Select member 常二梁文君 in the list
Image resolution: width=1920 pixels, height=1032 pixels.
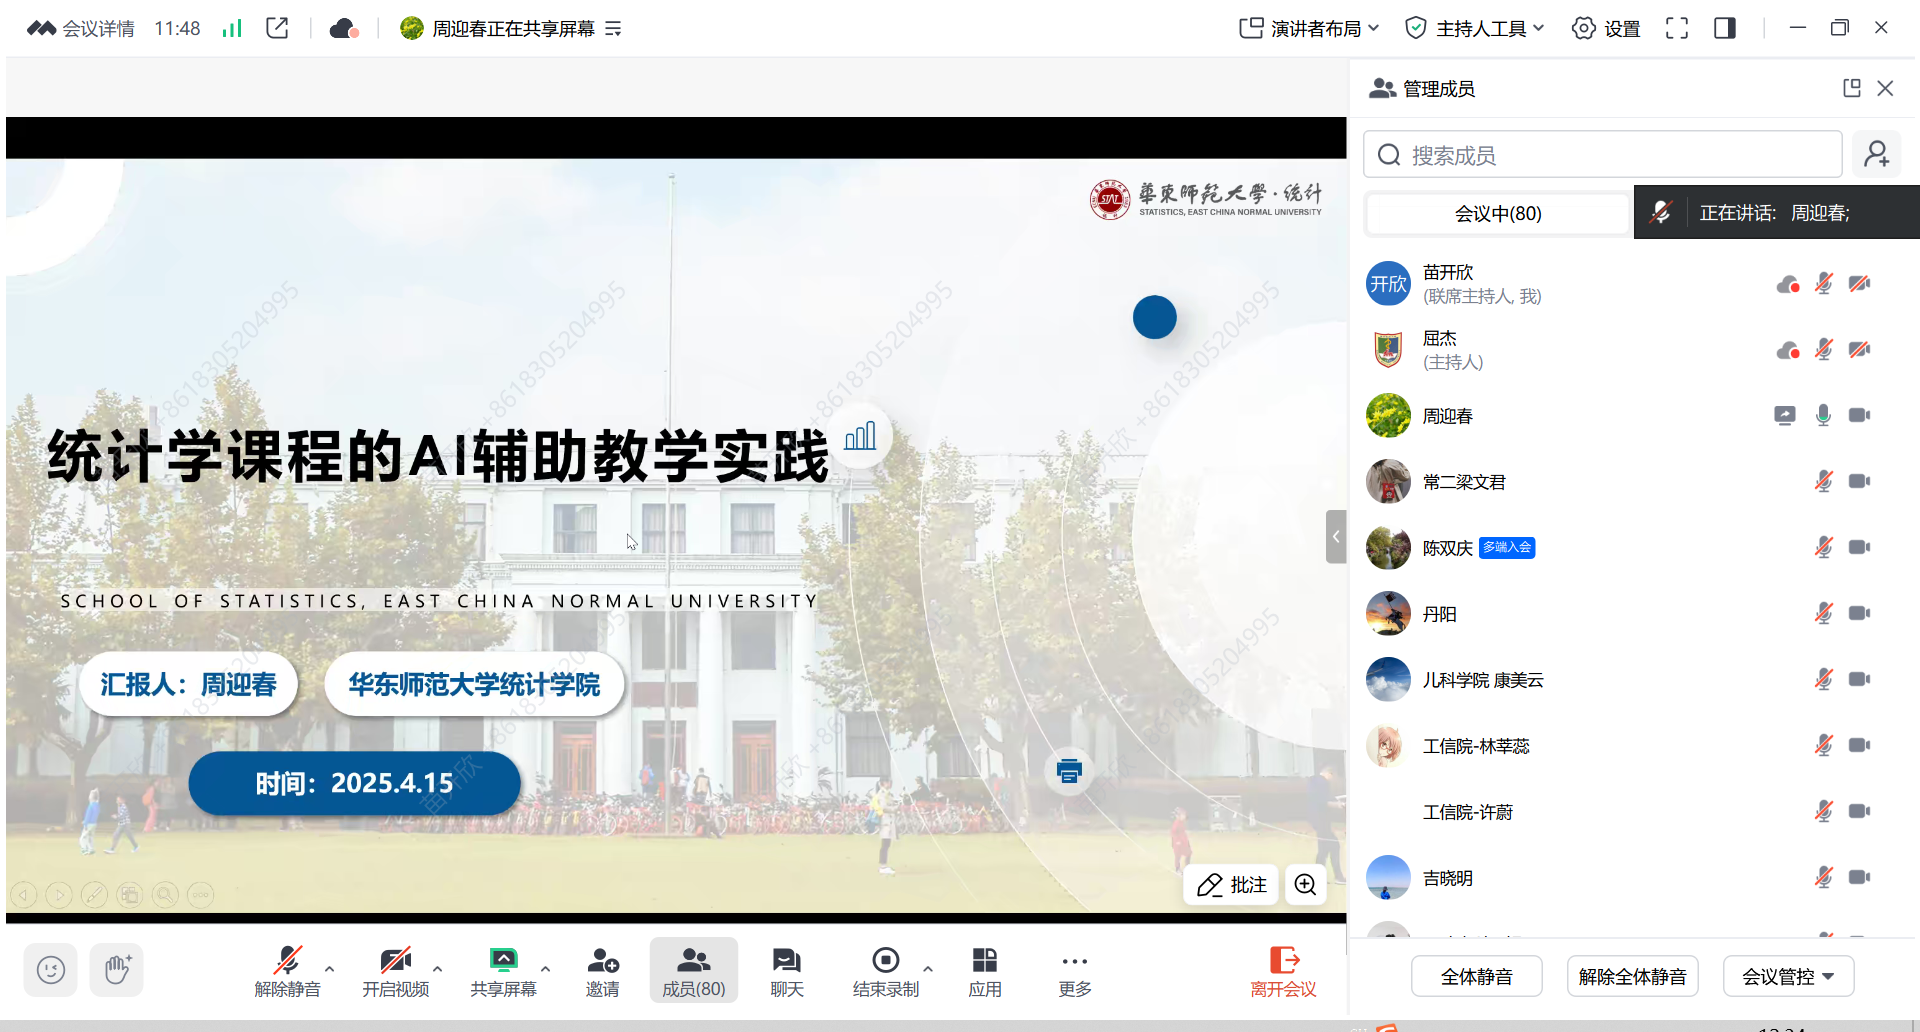click(x=1633, y=482)
